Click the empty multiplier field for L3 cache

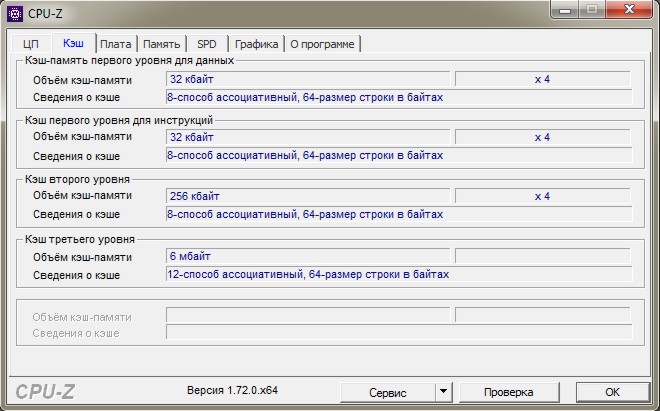pos(543,256)
